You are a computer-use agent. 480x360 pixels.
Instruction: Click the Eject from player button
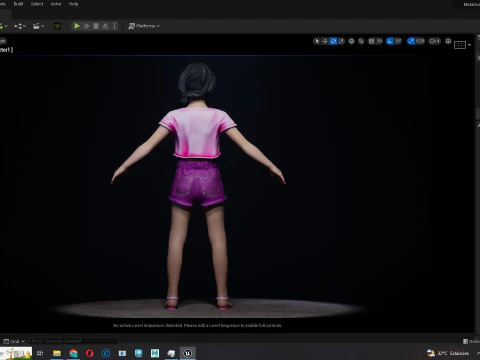coord(105,26)
